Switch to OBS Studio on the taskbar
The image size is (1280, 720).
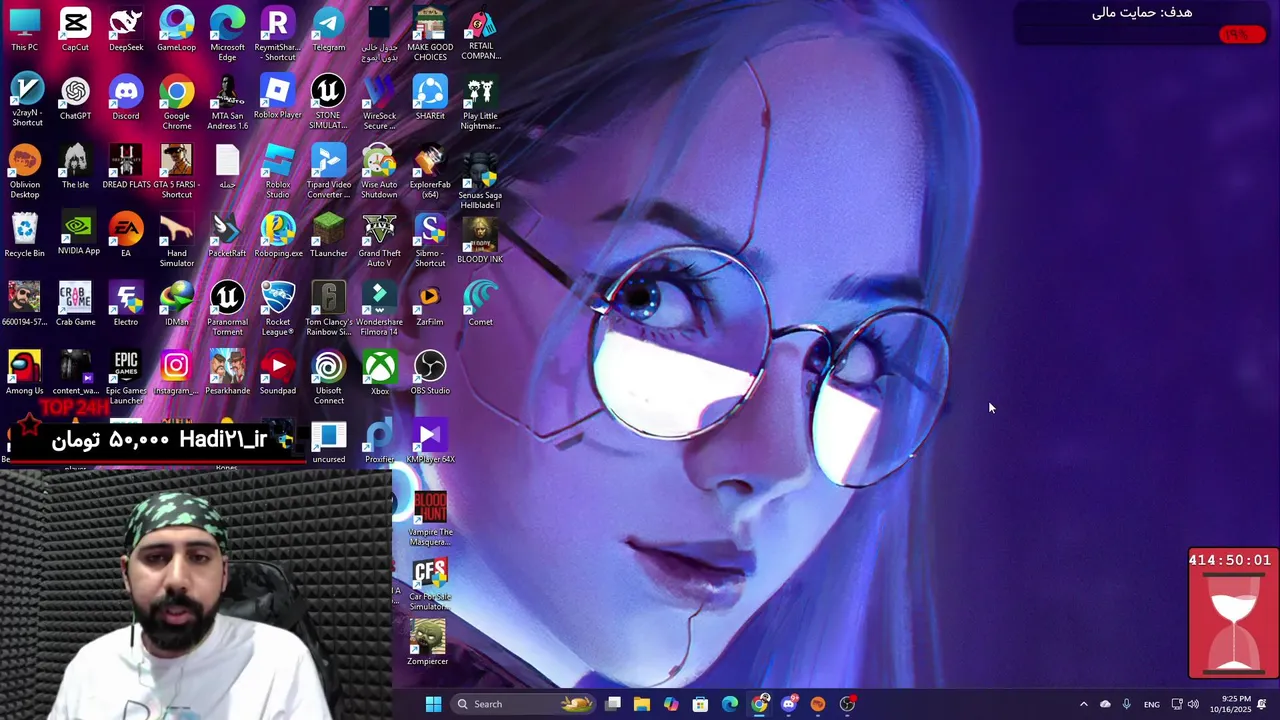point(848,704)
